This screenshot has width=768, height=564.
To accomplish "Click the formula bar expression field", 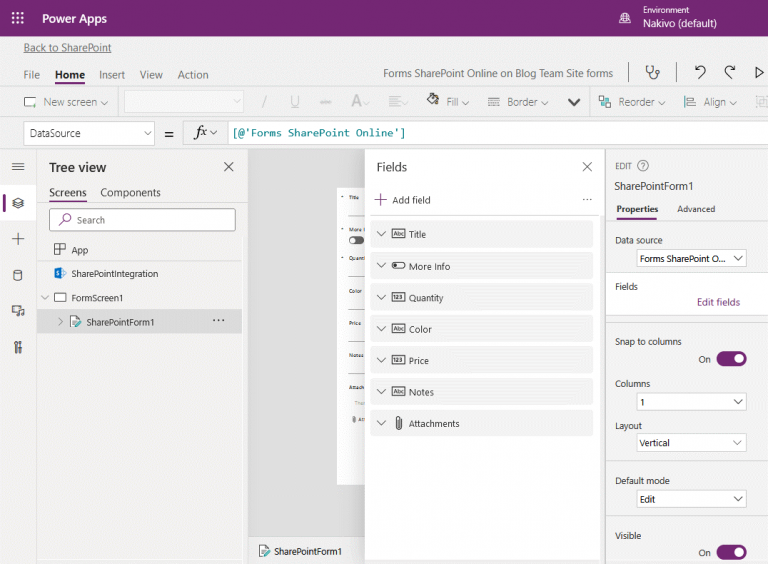I will click(x=498, y=133).
